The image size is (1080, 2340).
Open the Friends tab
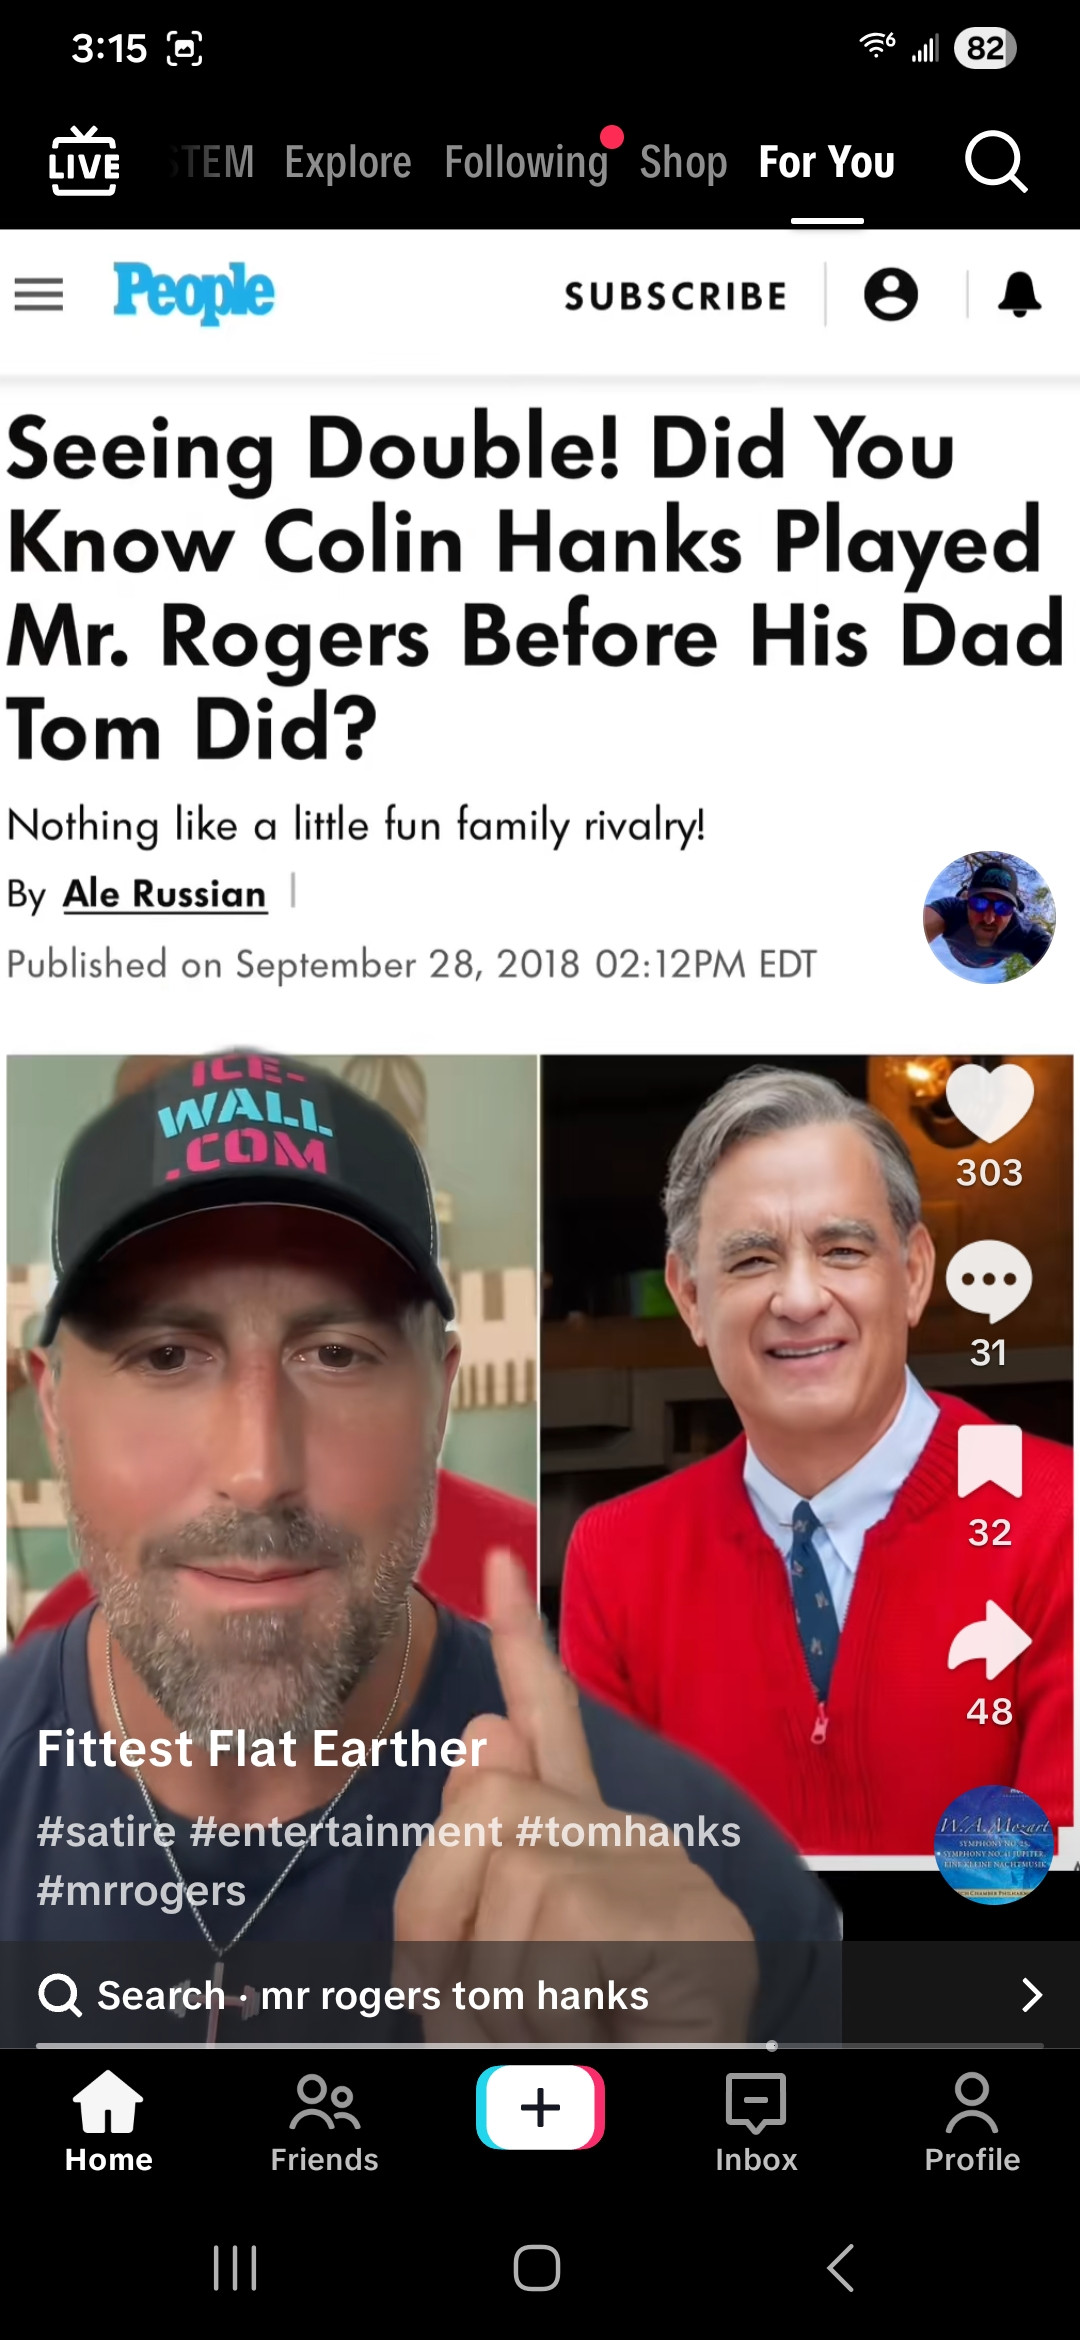324,2122
